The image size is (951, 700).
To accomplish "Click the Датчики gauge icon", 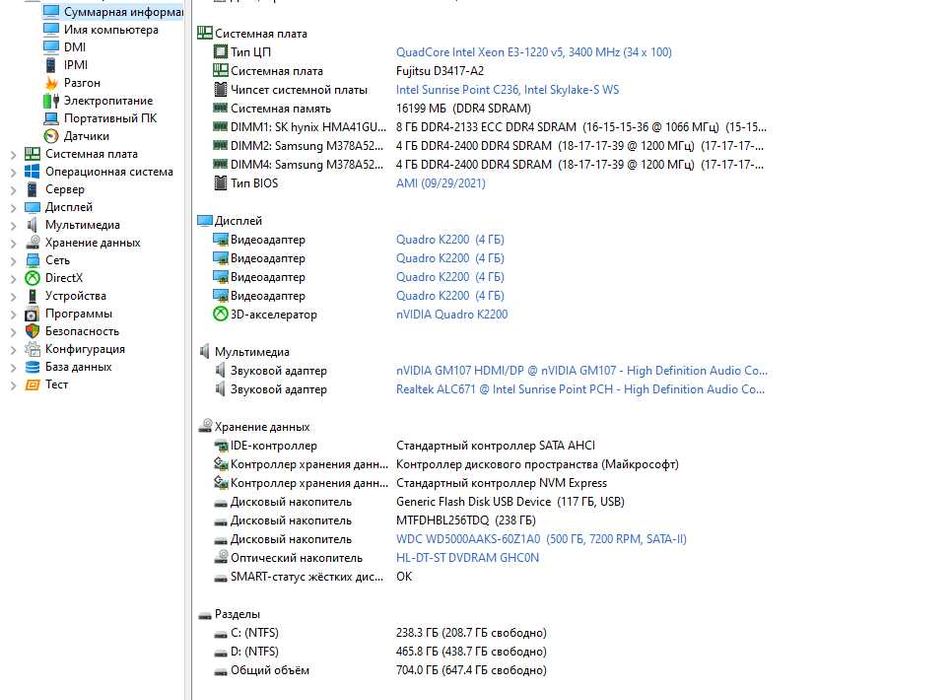I will click(51, 136).
